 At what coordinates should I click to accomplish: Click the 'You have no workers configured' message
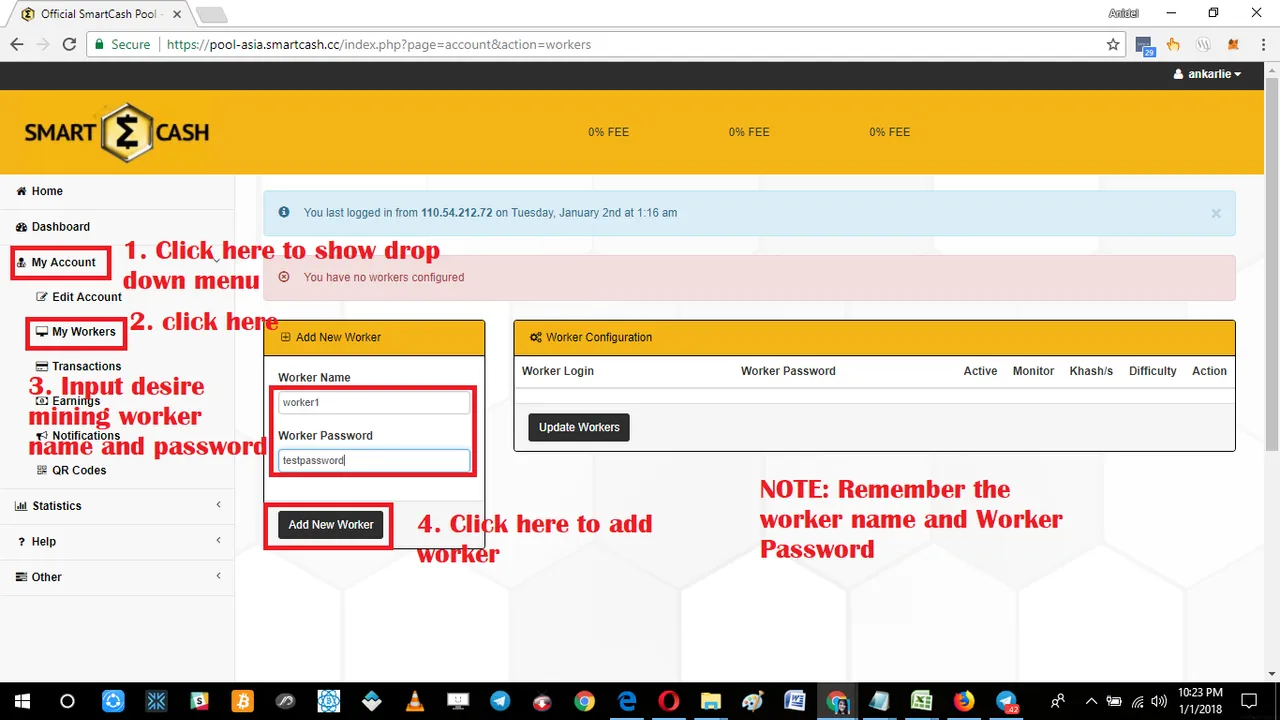pos(384,277)
